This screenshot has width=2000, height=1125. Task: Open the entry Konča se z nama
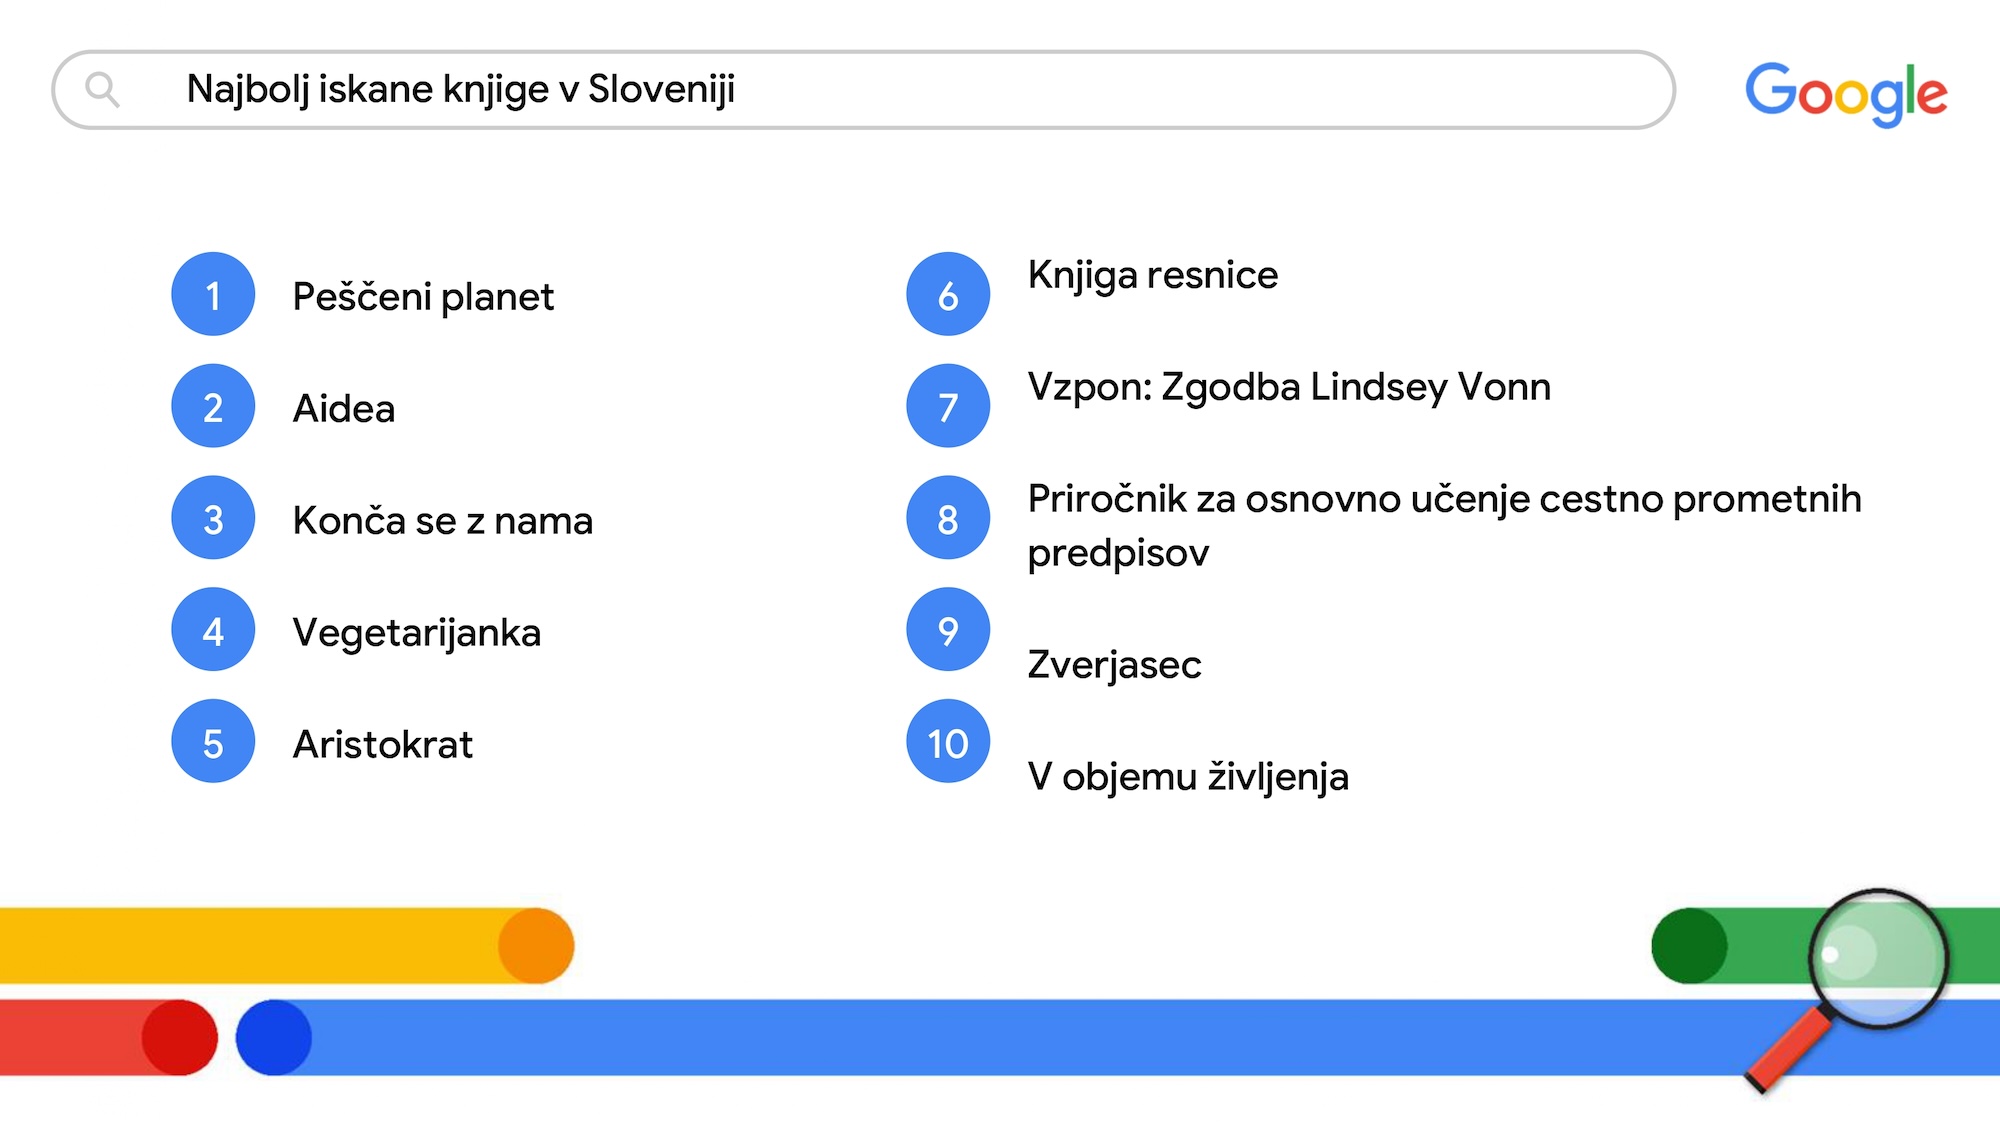tap(442, 521)
